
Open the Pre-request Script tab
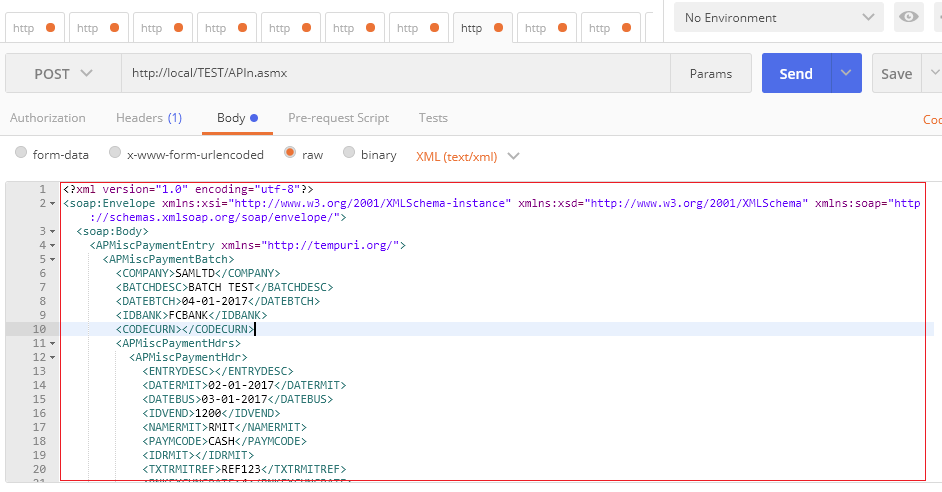point(338,118)
